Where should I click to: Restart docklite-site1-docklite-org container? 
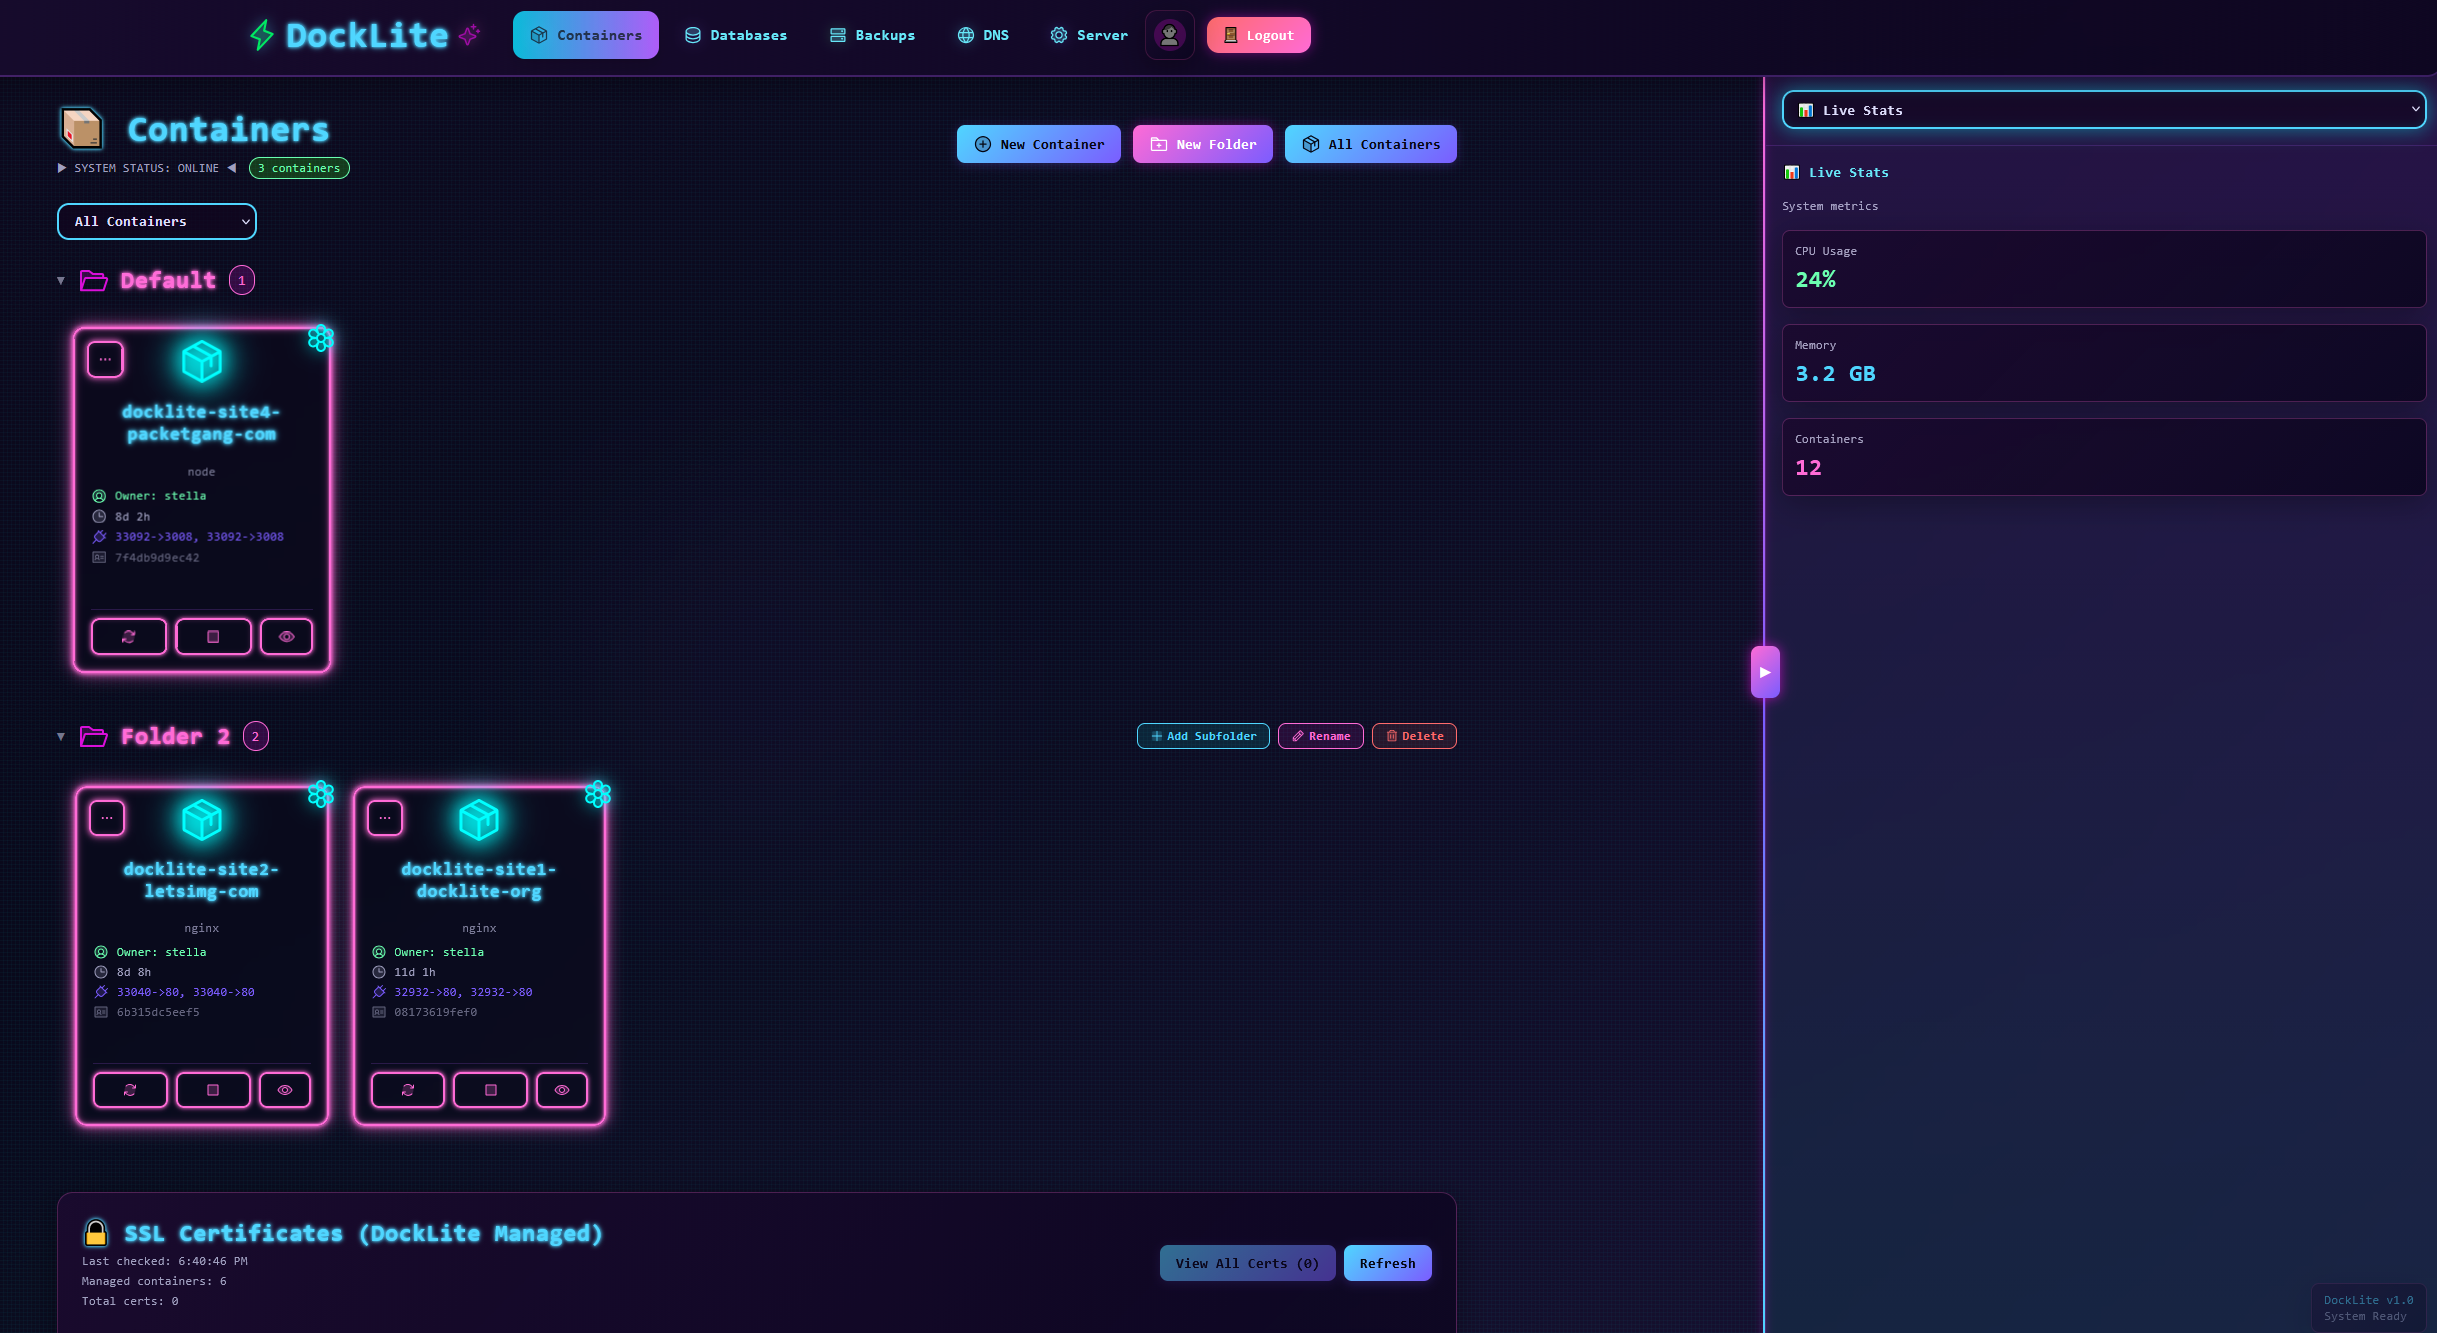coord(408,1090)
